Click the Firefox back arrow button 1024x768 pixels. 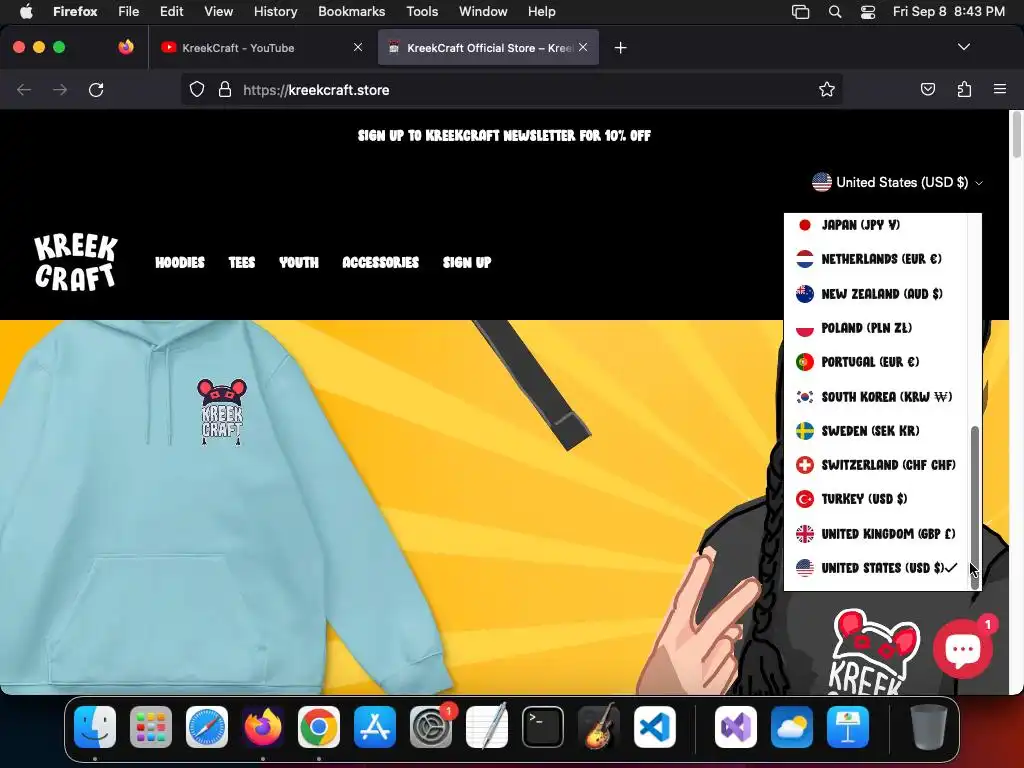[24, 89]
